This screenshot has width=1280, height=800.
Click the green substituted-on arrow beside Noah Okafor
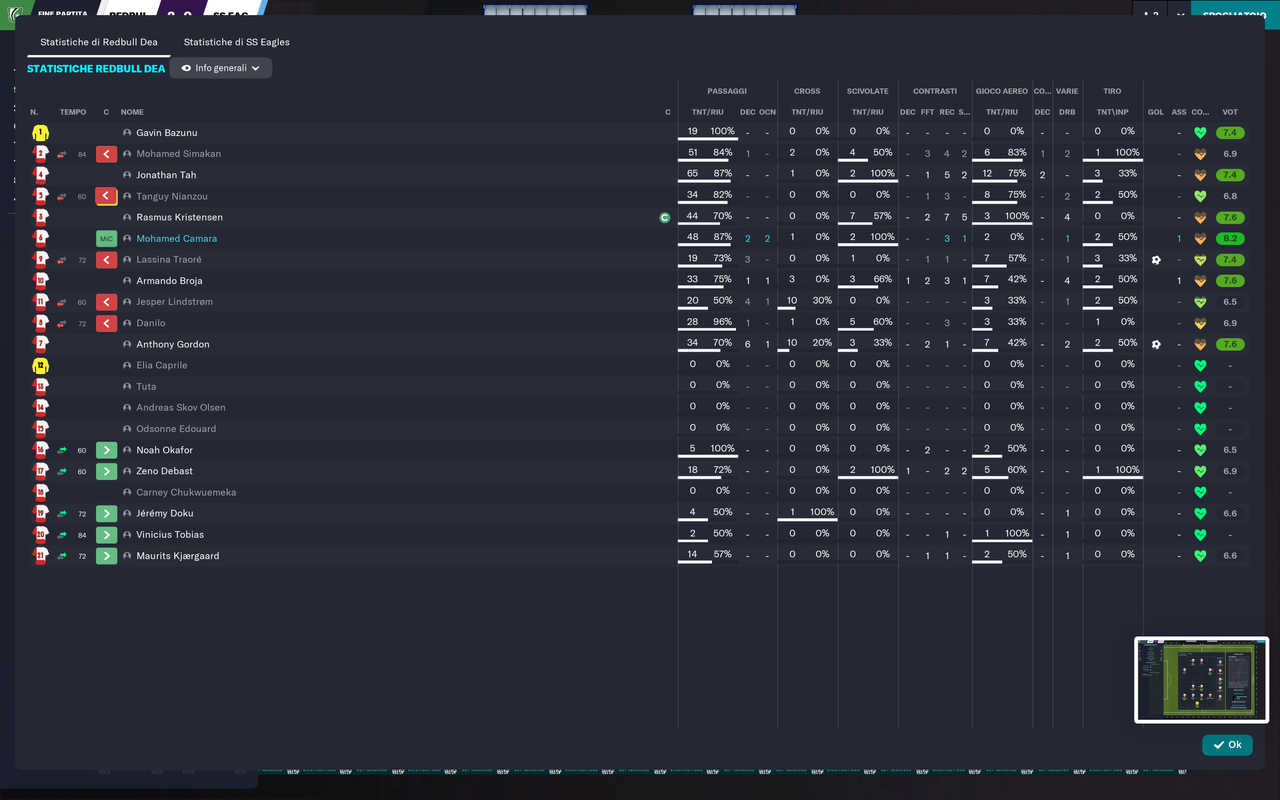coord(106,450)
